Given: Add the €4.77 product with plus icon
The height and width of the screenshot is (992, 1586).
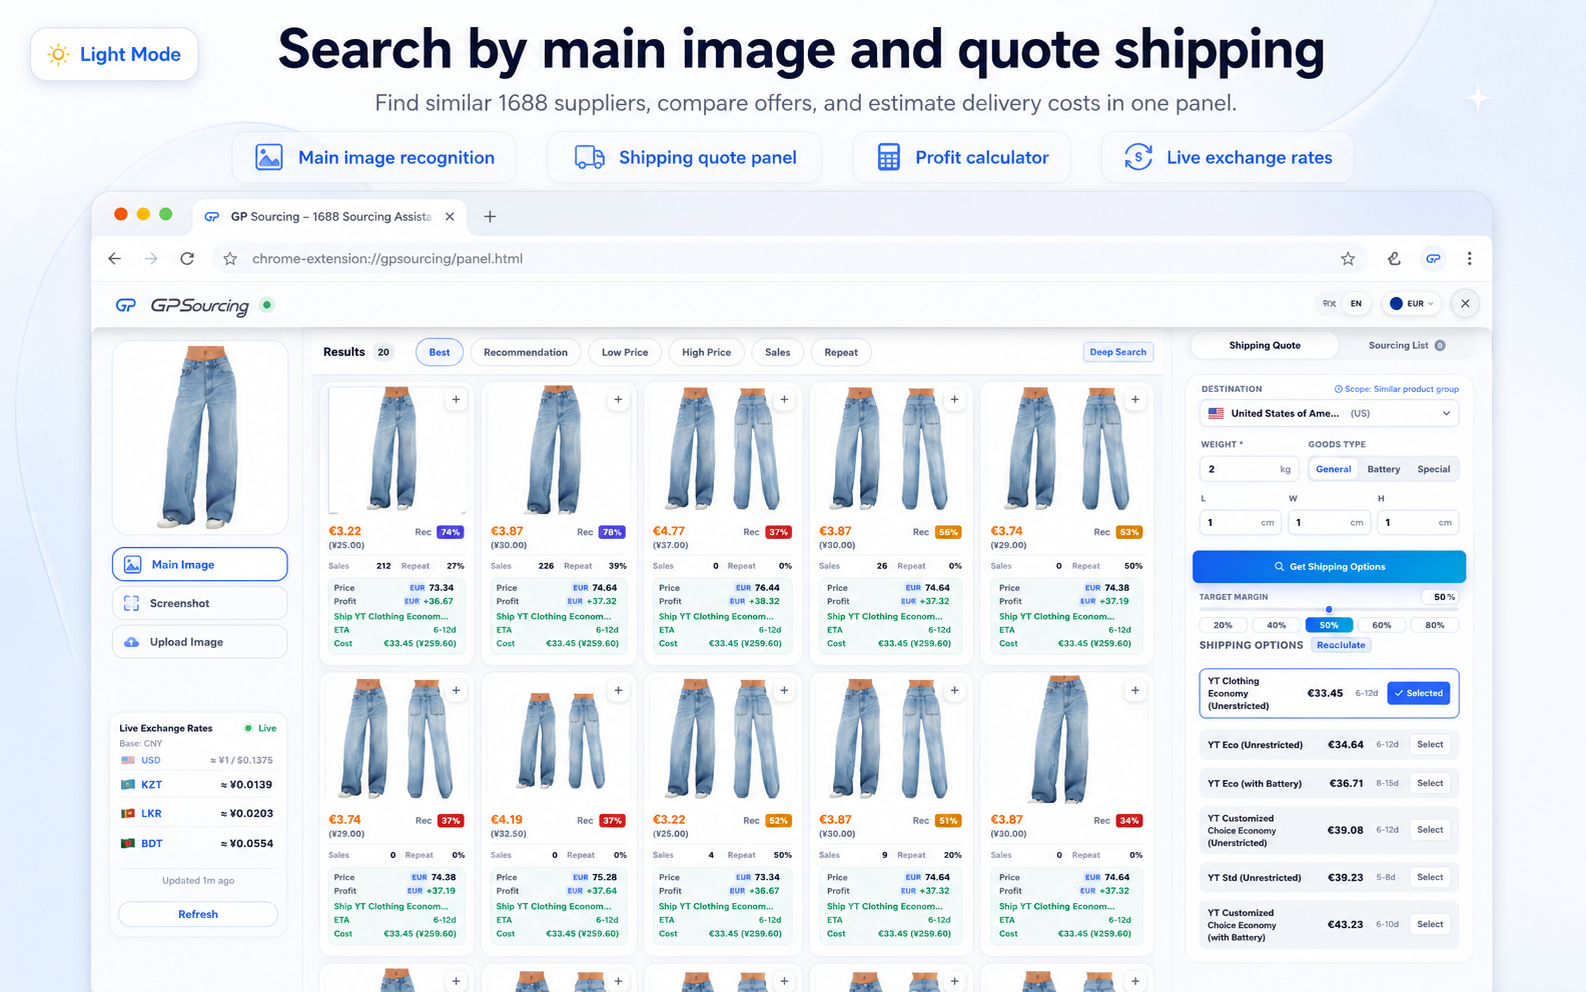Looking at the screenshot, I should point(784,399).
